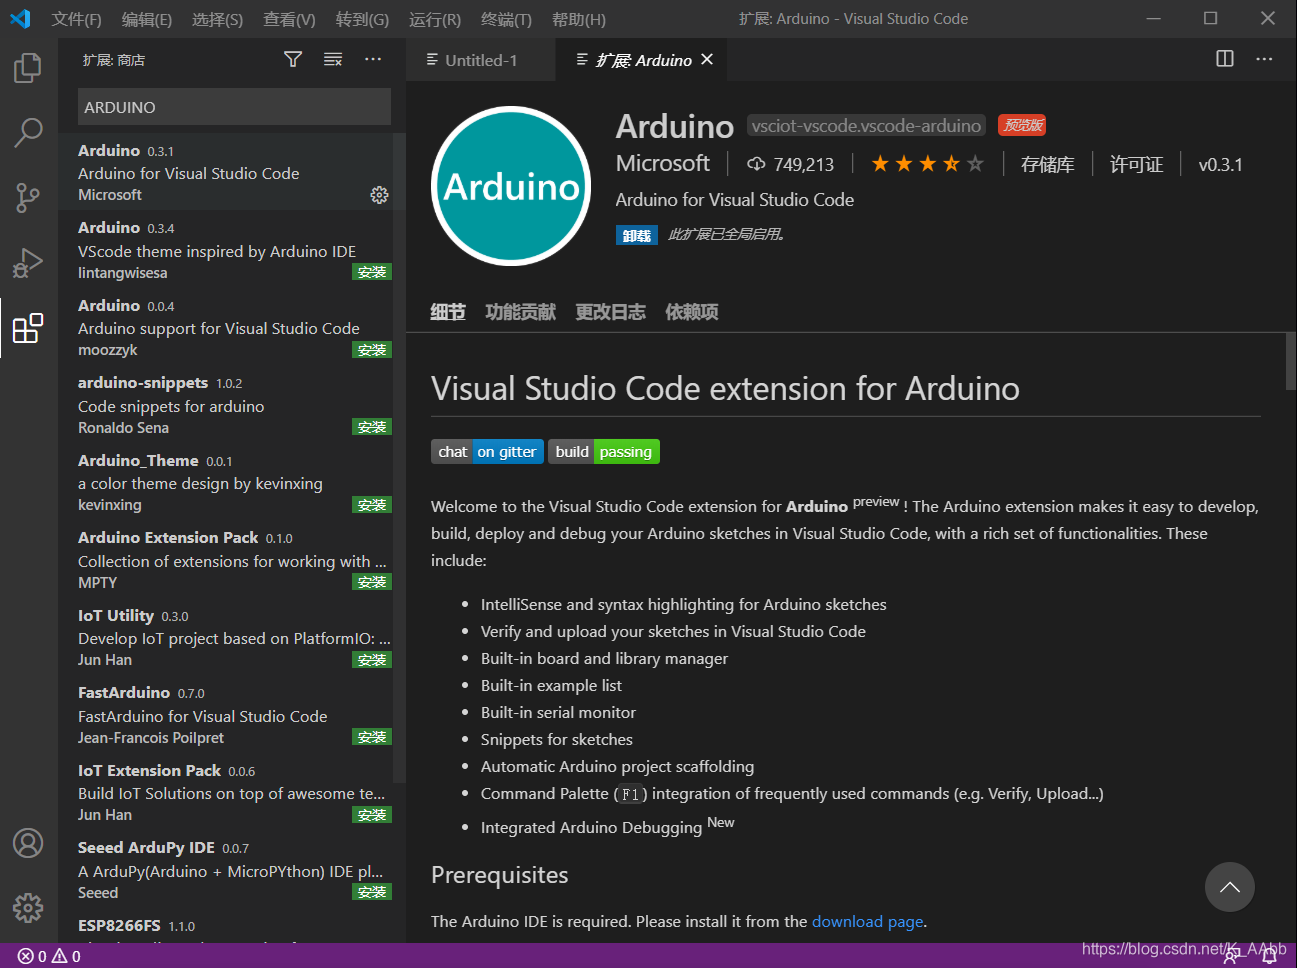Screen dimensions: 1297x968
Task: Select the 功能贡献 tab
Action: (520, 312)
